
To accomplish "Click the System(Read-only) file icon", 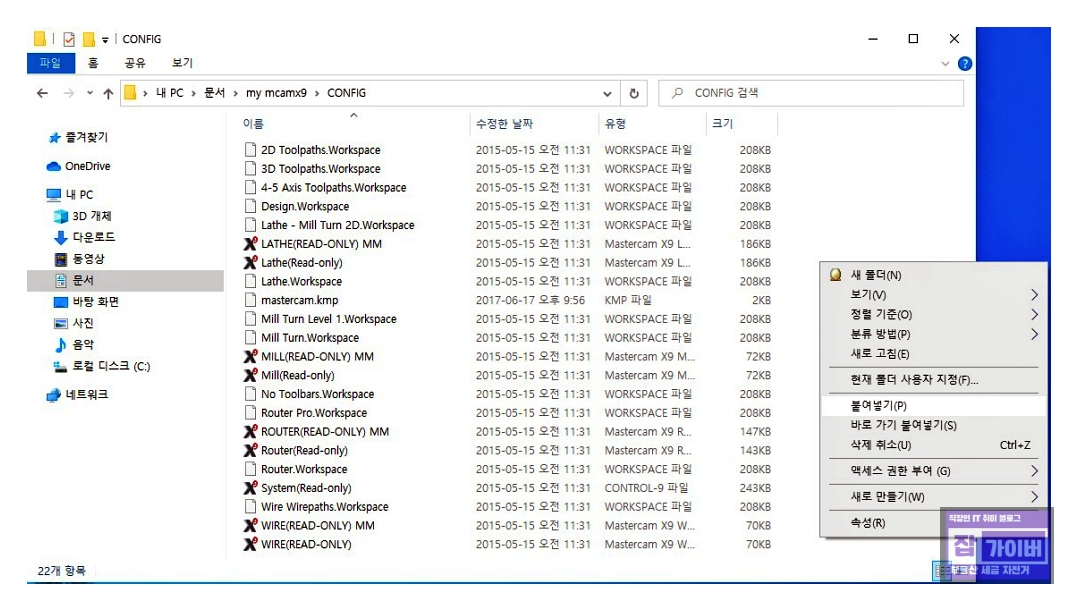I will pyautogui.click(x=251, y=488).
